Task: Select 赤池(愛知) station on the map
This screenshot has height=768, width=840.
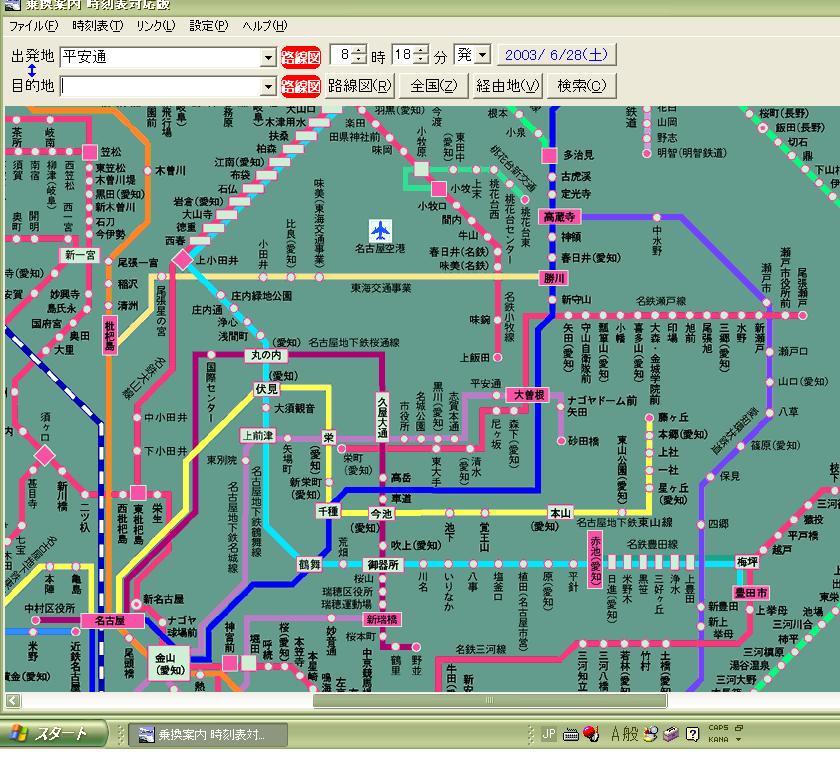Action: click(x=595, y=560)
